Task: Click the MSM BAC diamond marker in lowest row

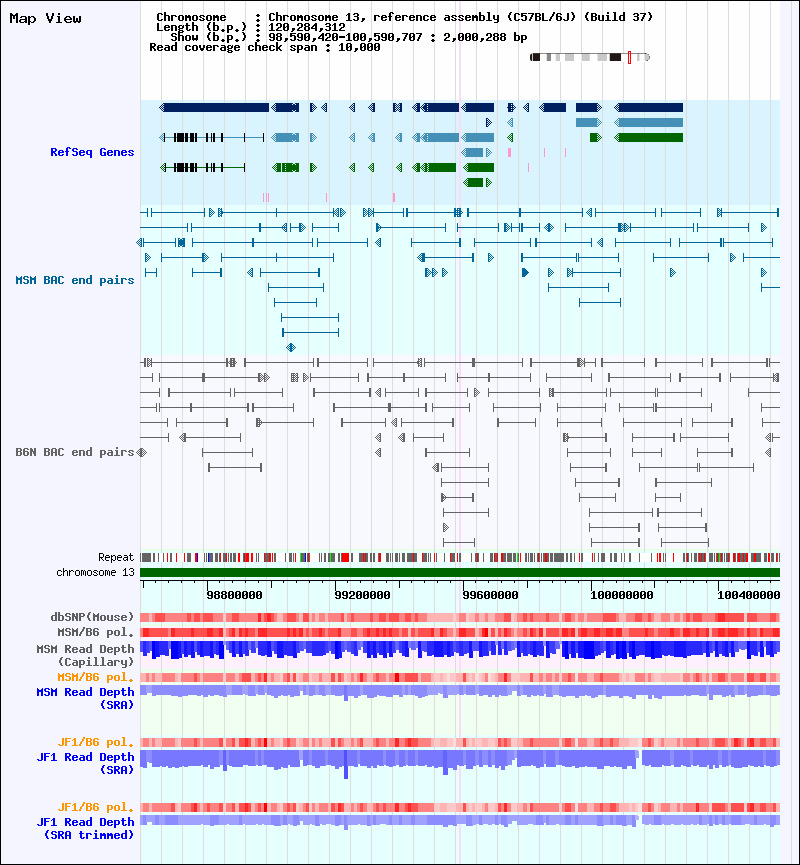Action: (x=291, y=348)
